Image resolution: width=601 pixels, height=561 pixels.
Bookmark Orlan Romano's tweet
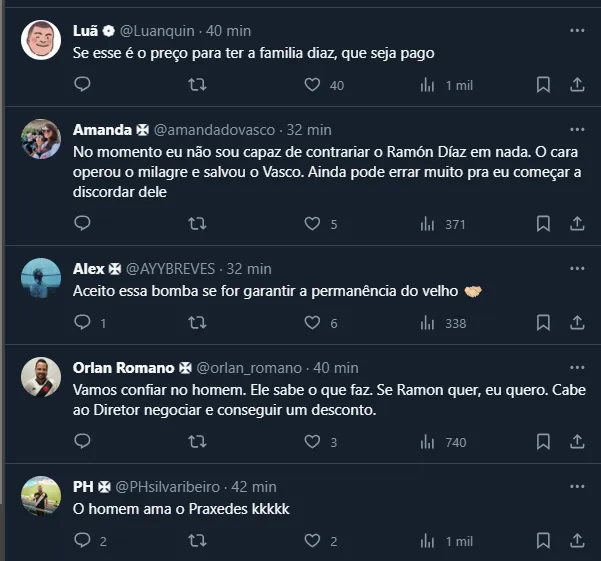(543, 441)
